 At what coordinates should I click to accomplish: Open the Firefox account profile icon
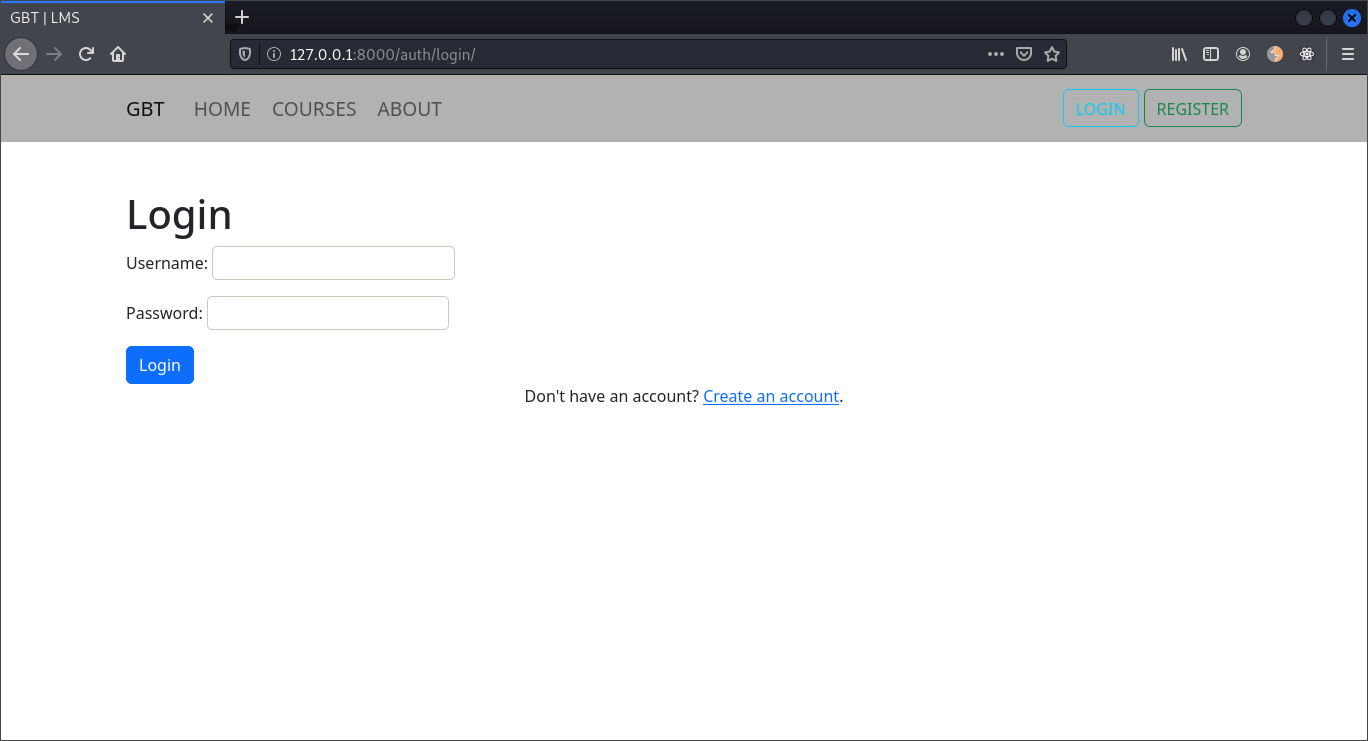pyautogui.click(x=1243, y=54)
